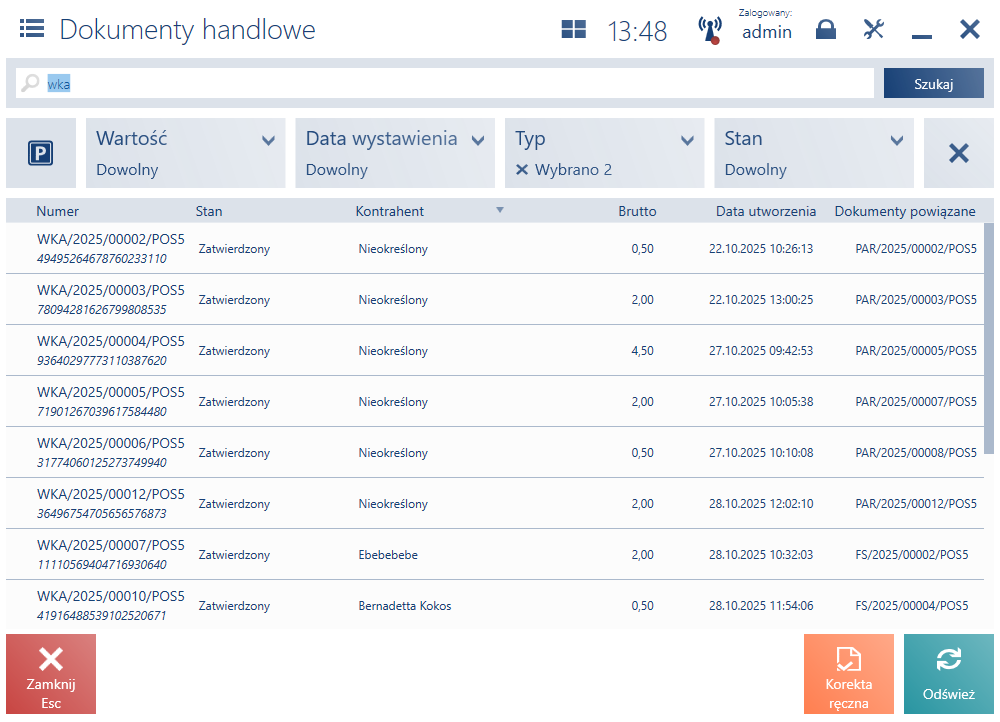Click the magnifier icon in search box
Viewport: 1000px width, 722px height.
(30, 83)
